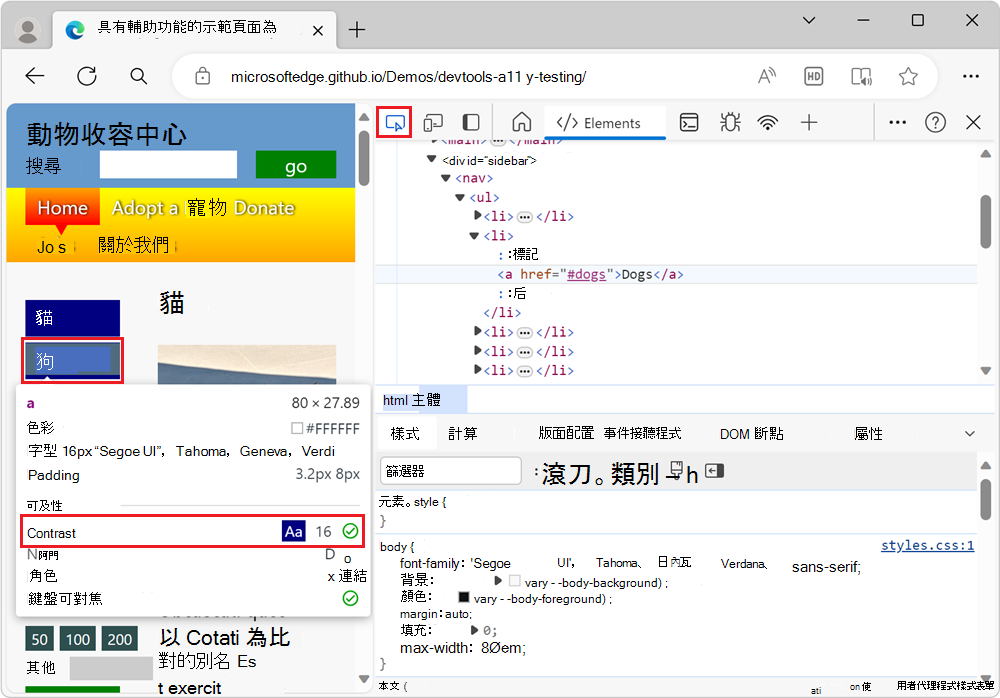Open the profile avatar icon

coord(27,30)
